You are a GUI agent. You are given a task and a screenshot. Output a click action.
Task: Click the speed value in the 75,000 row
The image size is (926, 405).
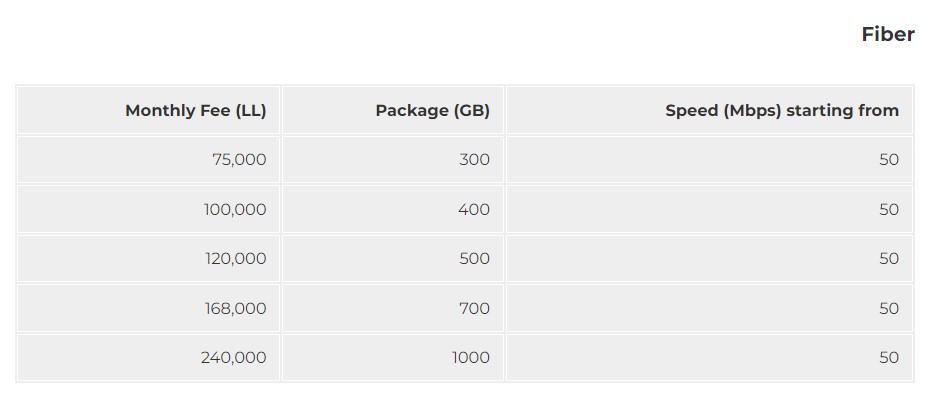coord(889,160)
